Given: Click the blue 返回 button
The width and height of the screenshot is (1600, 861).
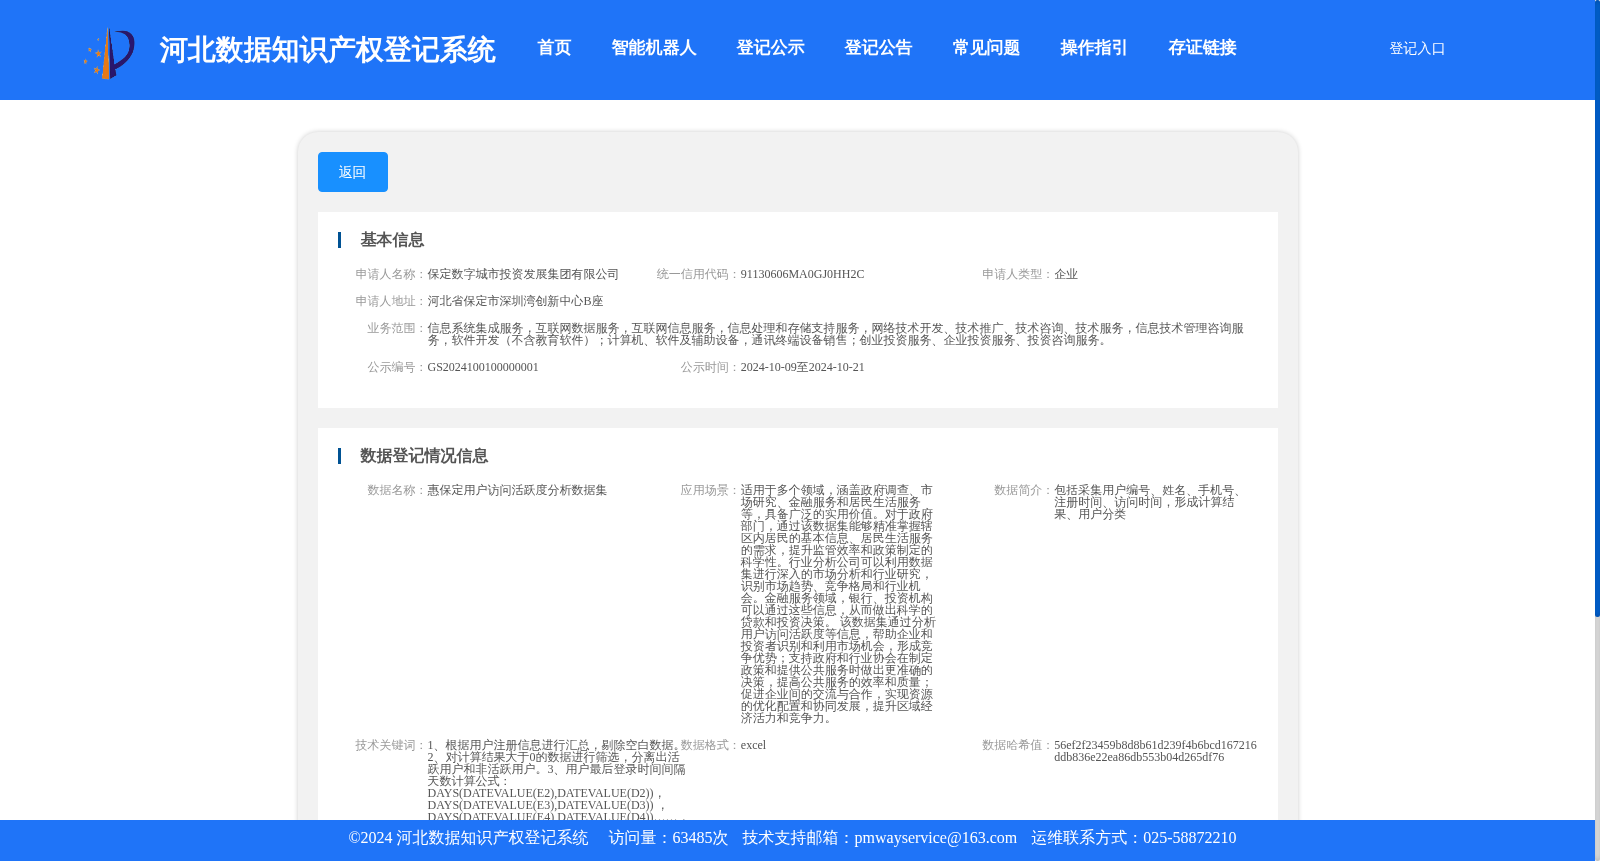Looking at the screenshot, I should point(353,172).
